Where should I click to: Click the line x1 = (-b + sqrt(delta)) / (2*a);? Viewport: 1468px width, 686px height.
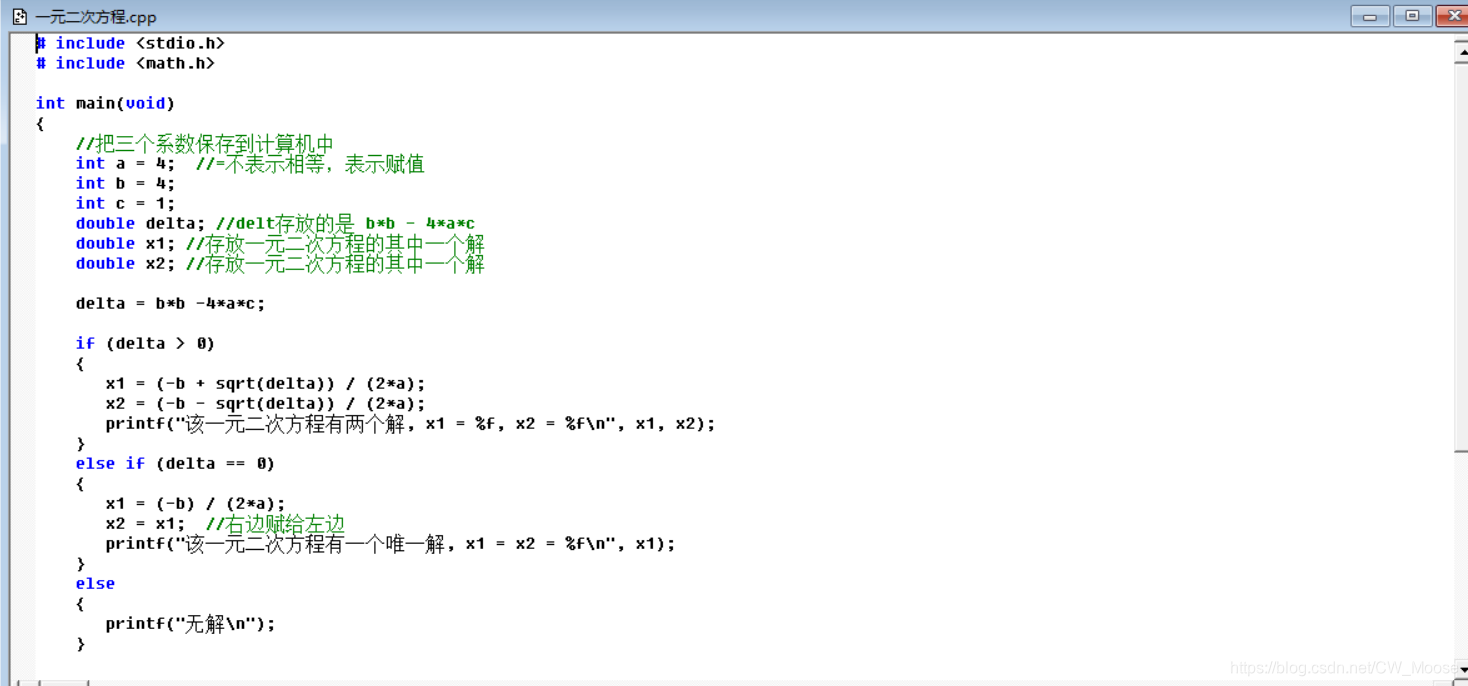click(265, 383)
